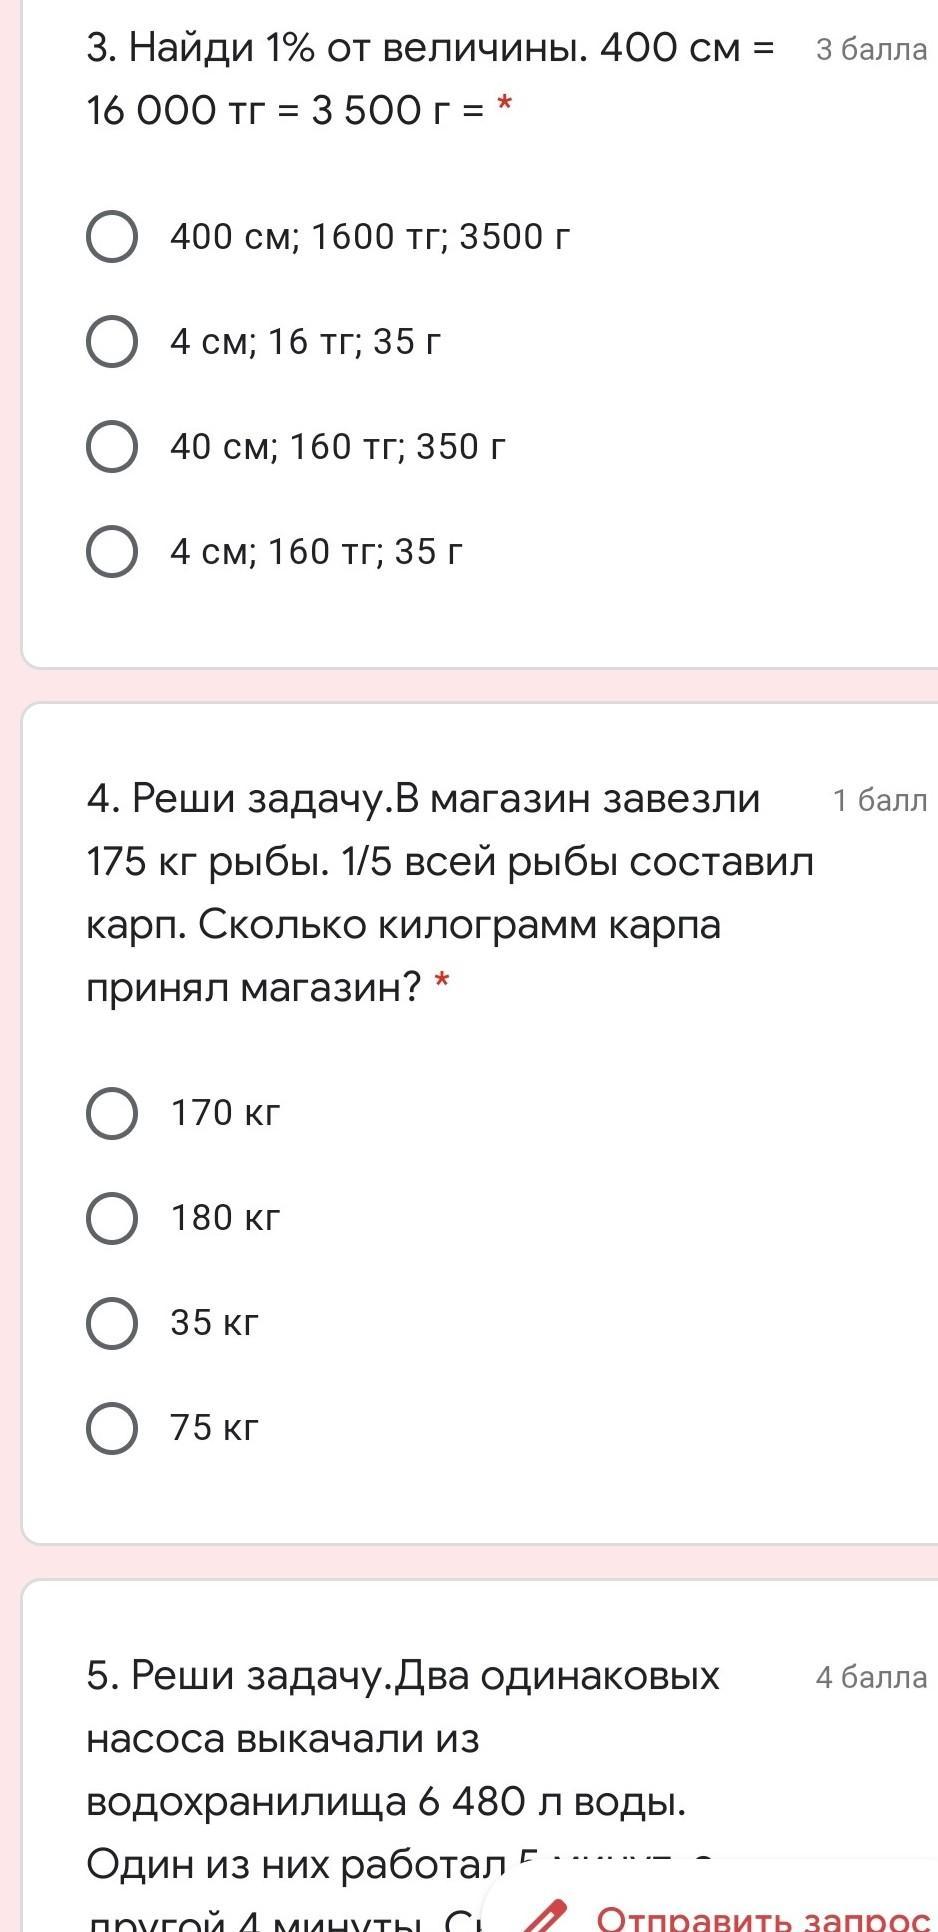This screenshot has width=938, height=1932.
Task: Click the red asterisk after 'принял магазин?'
Action: pos(442,984)
